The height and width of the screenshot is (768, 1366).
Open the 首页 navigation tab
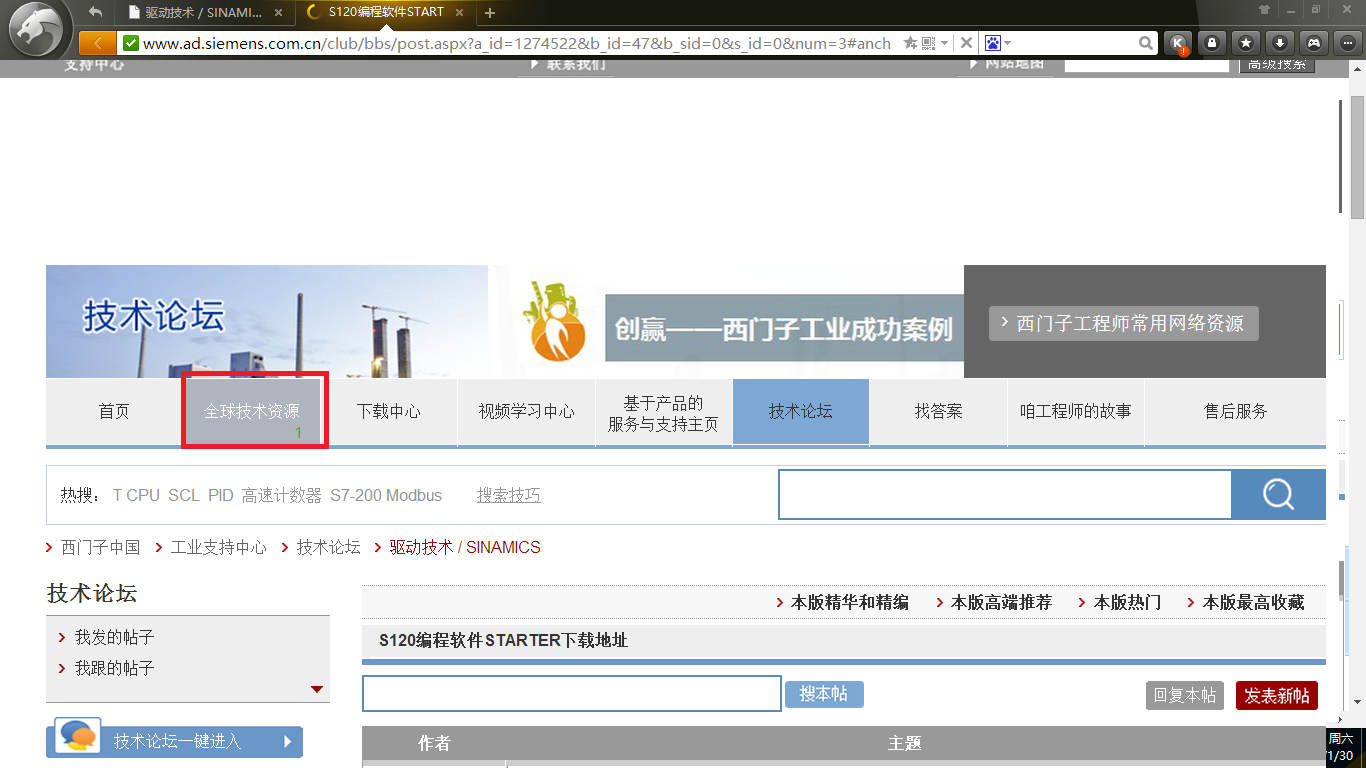[114, 411]
